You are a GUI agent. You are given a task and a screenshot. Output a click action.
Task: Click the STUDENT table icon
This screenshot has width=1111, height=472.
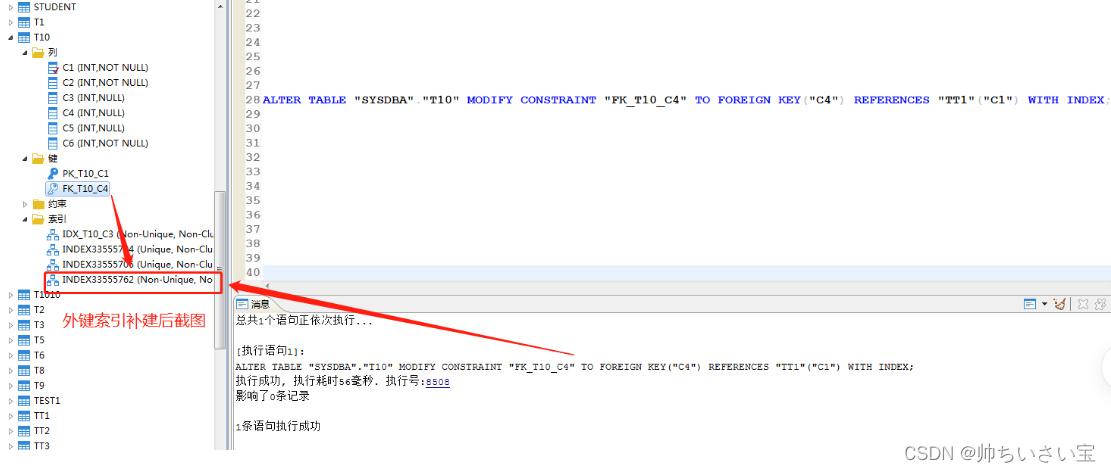[x=23, y=6]
